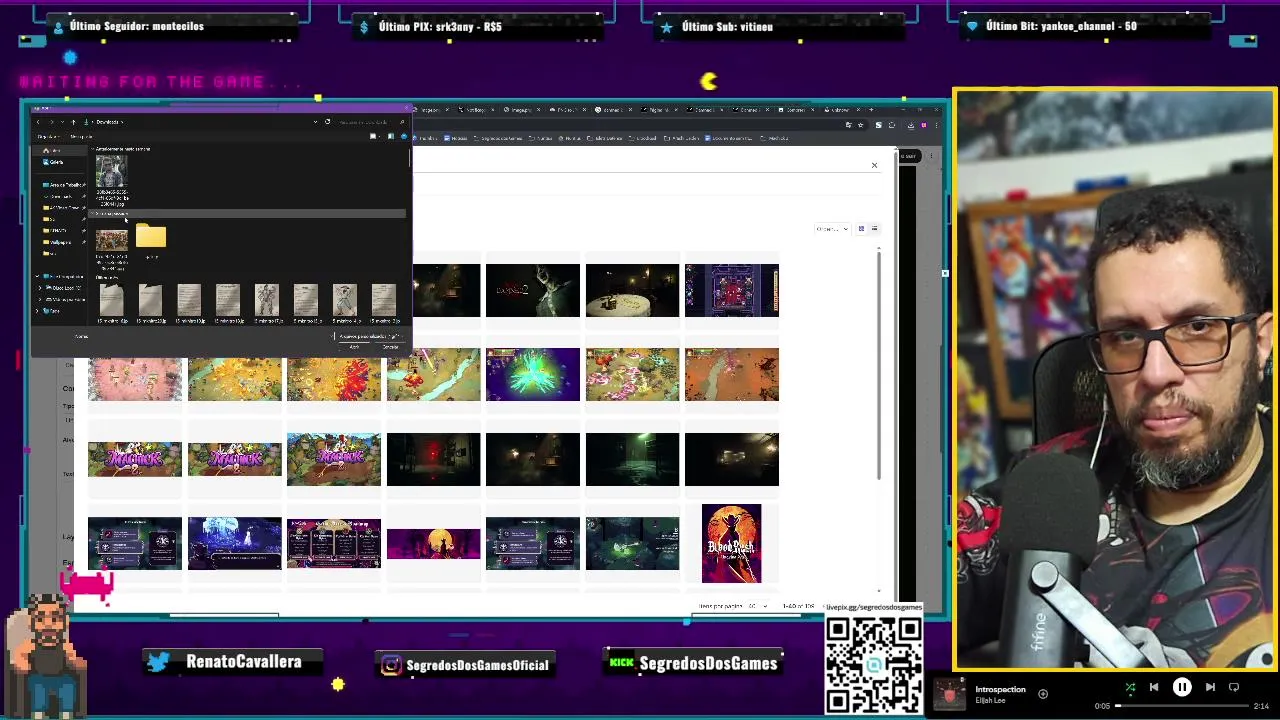Seek in the Spotify progress bar
The image size is (1280, 720).
click(1182, 706)
